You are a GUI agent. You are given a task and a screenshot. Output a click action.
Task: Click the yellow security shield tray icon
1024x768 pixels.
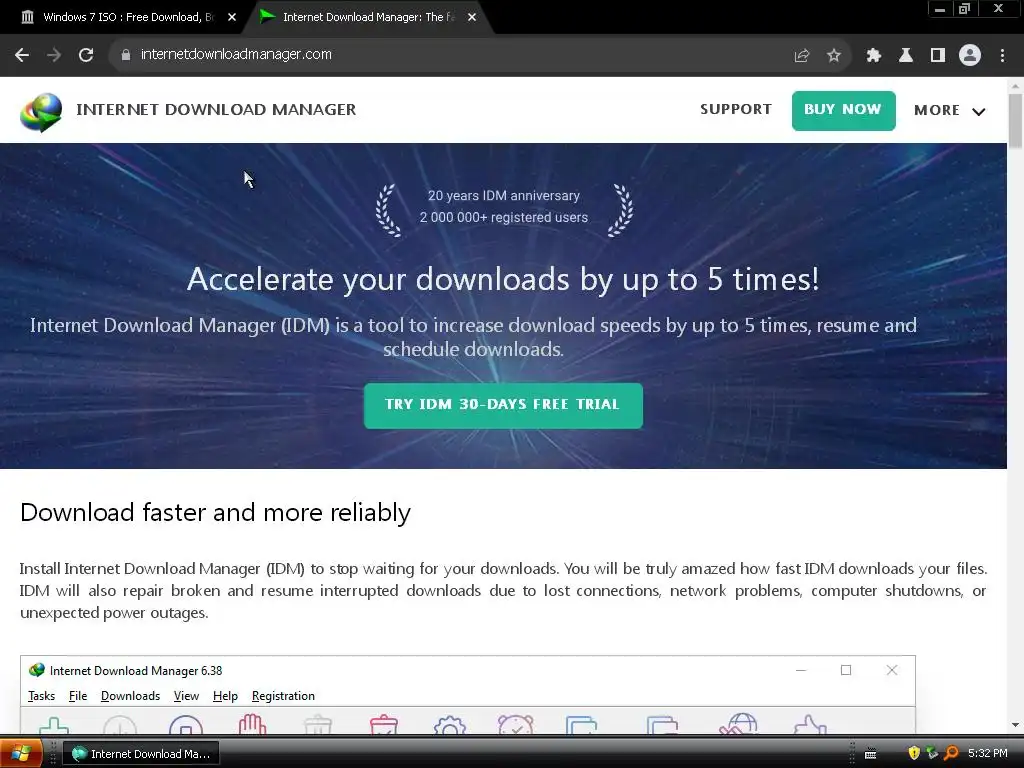914,754
